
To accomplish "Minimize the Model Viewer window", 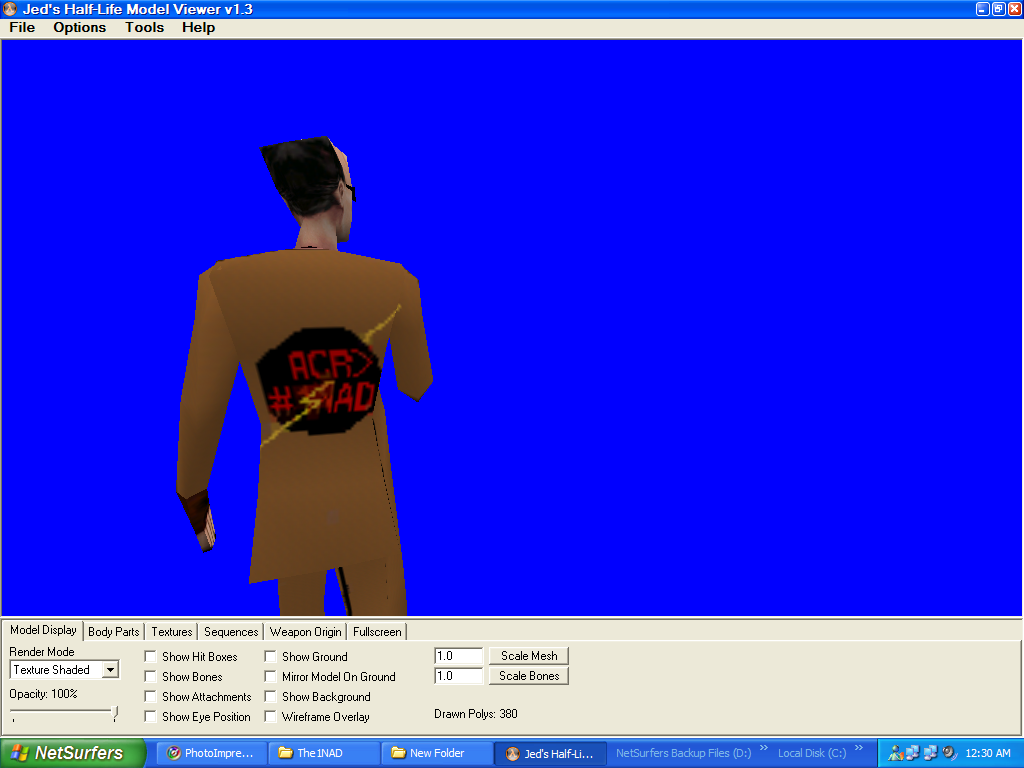I will pos(983,9).
